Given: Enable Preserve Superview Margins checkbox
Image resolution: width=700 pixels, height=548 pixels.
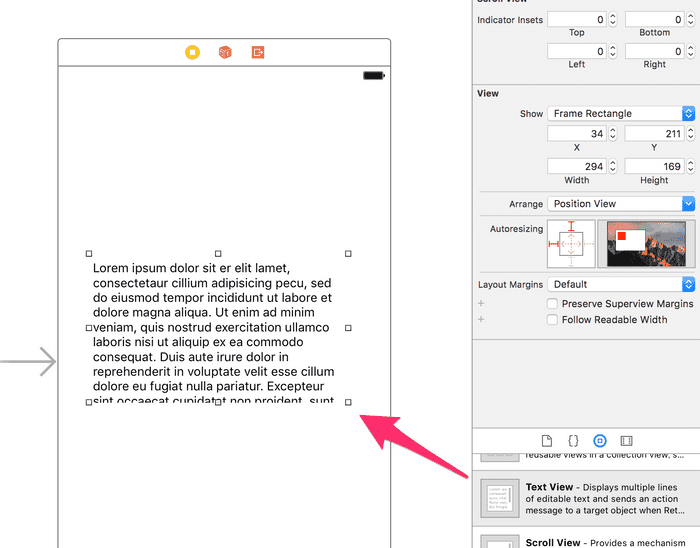Looking at the screenshot, I should (x=552, y=303).
